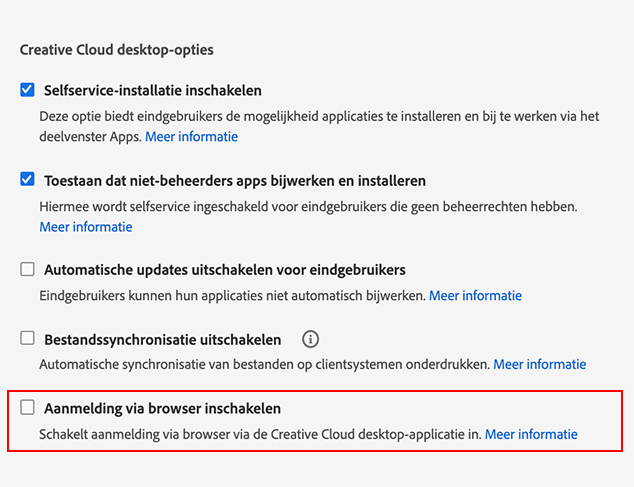Viewport: 634px width, 487px height.
Task: Check the Aanmelding via browser inschakelen box
Action: click(x=28, y=408)
